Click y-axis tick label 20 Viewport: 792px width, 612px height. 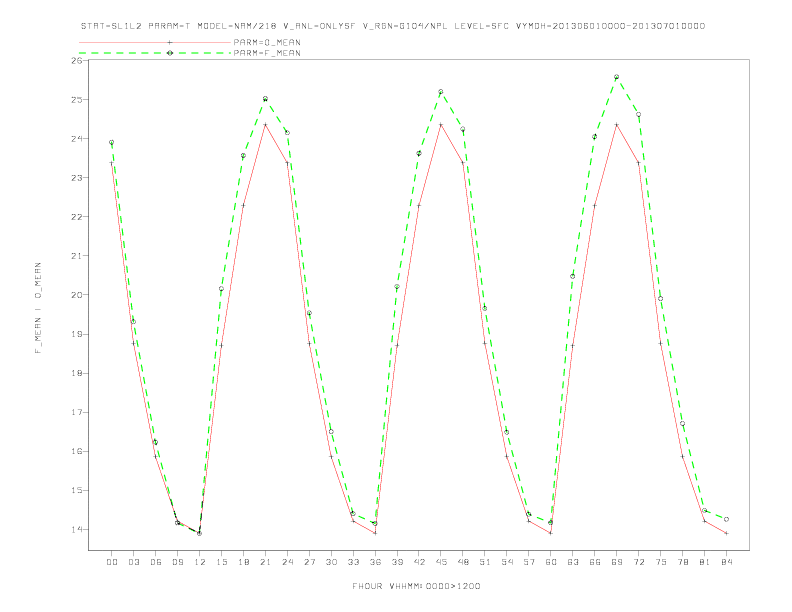(77, 295)
